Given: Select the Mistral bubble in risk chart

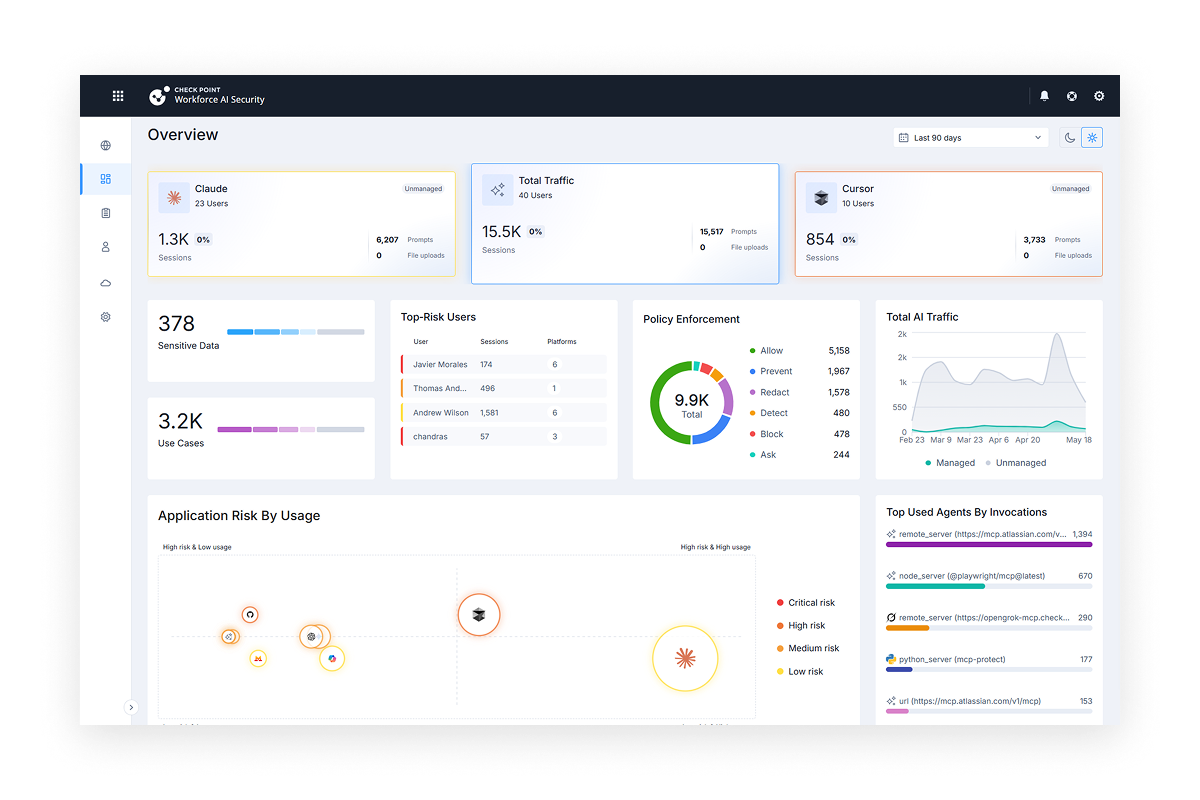Looking at the screenshot, I should pyautogui.click(x=258, y=659).
